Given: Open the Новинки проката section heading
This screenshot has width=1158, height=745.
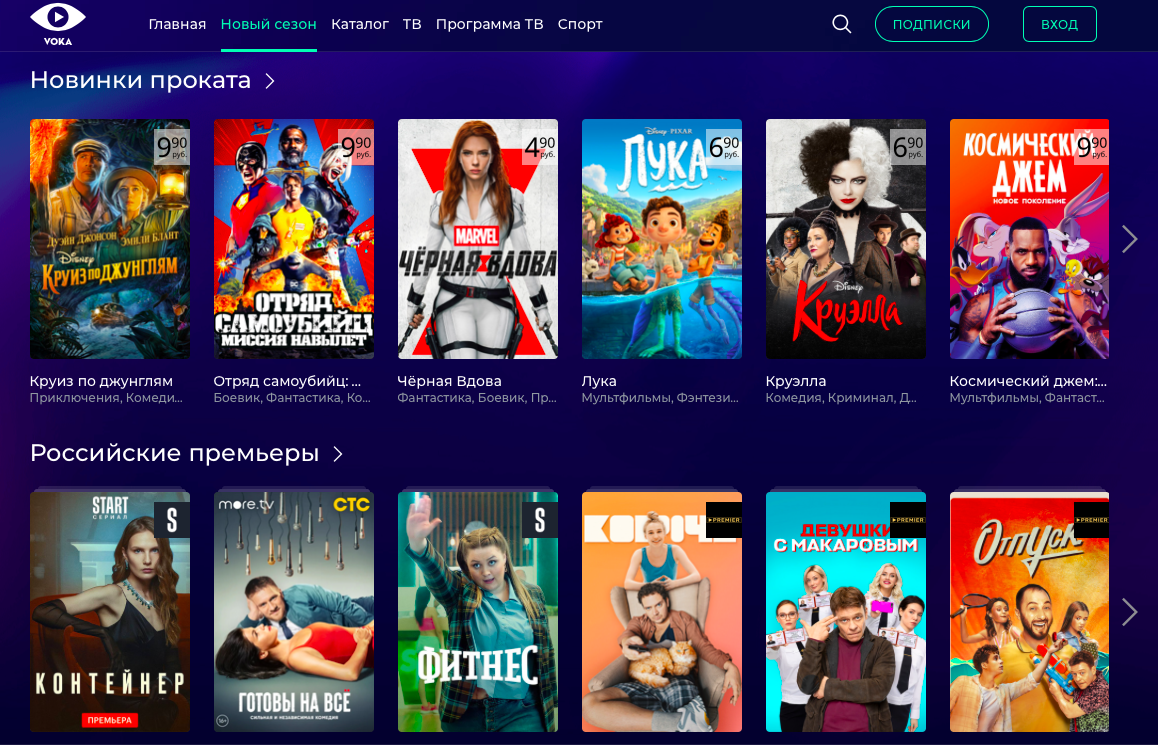Looking at the screenshot, I should 140,80.
